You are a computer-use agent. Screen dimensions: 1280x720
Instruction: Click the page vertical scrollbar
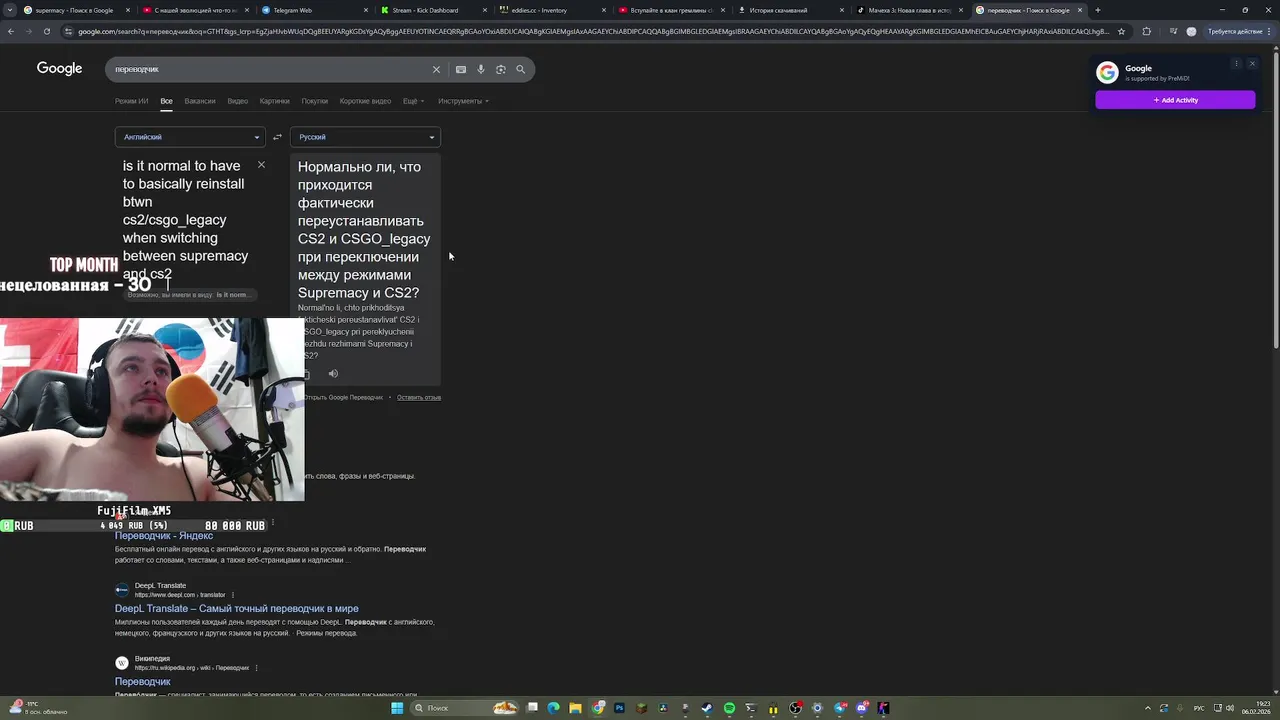click(x=1275, y=200)
